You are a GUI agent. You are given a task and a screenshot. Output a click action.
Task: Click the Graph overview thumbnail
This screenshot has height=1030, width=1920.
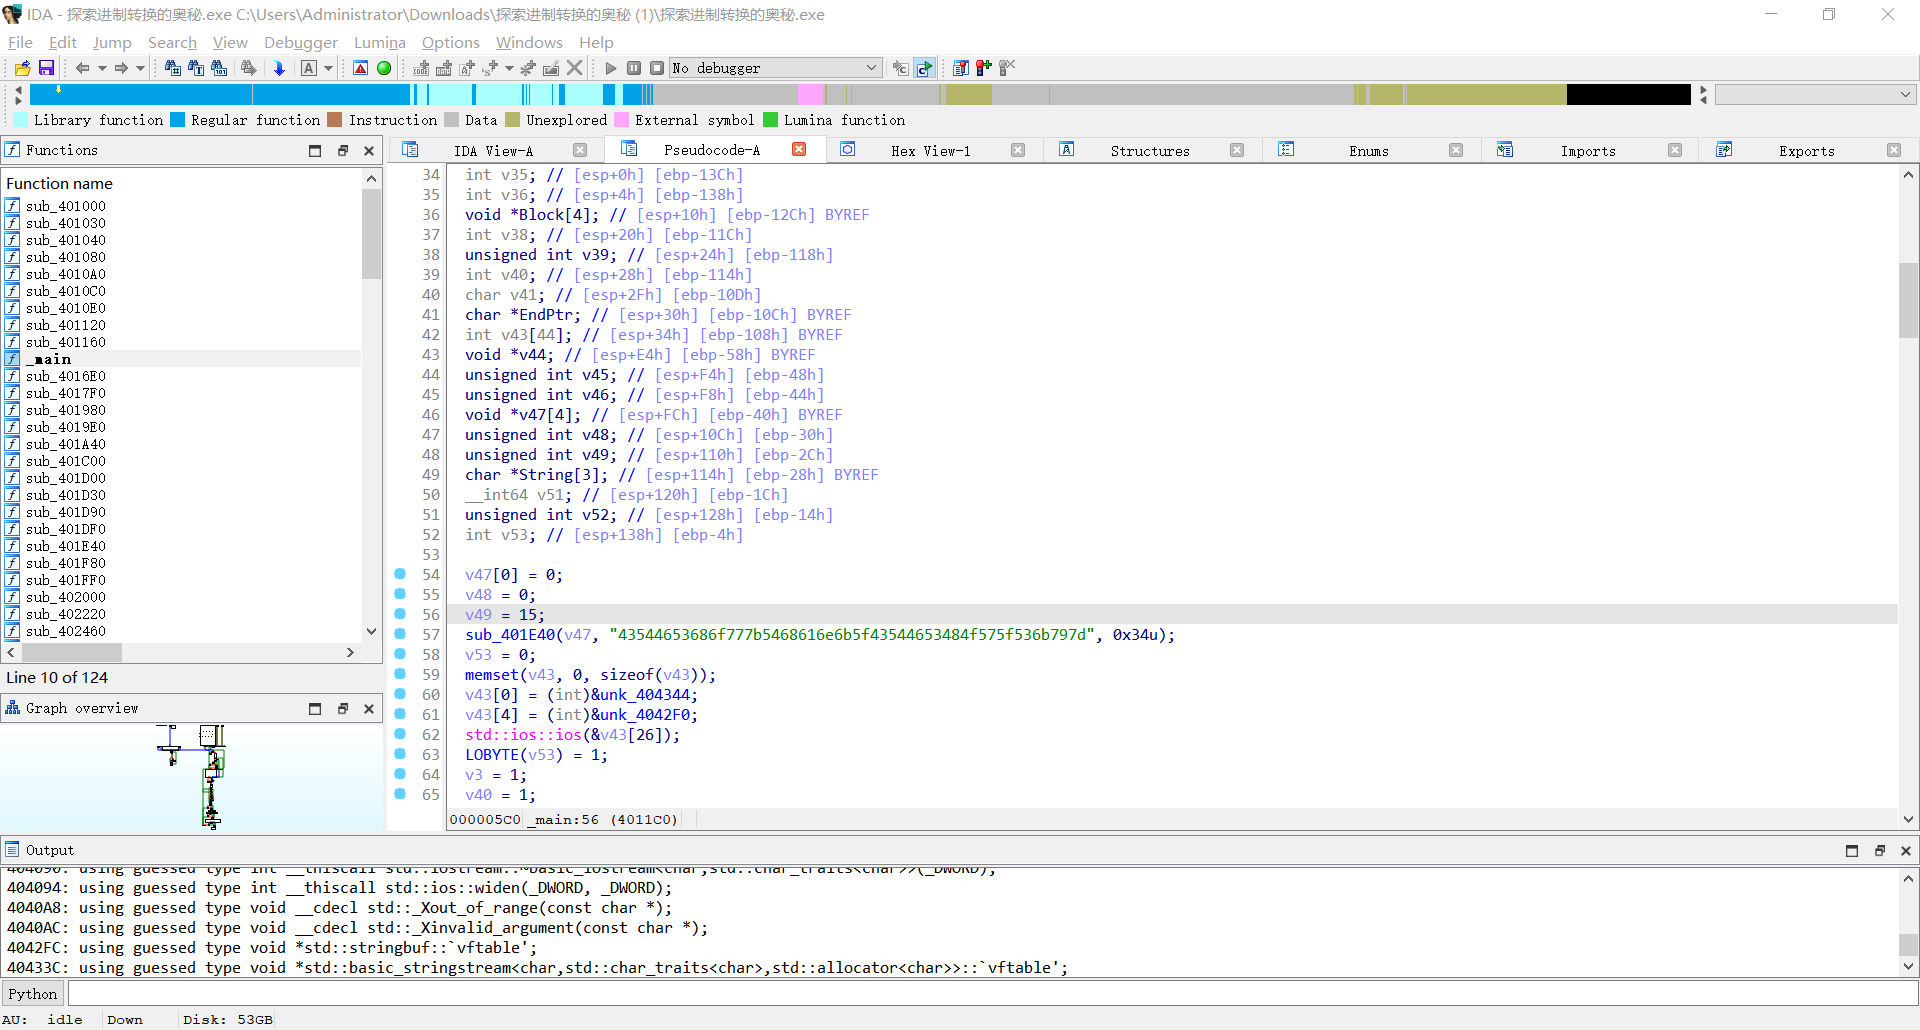point(193,777)
